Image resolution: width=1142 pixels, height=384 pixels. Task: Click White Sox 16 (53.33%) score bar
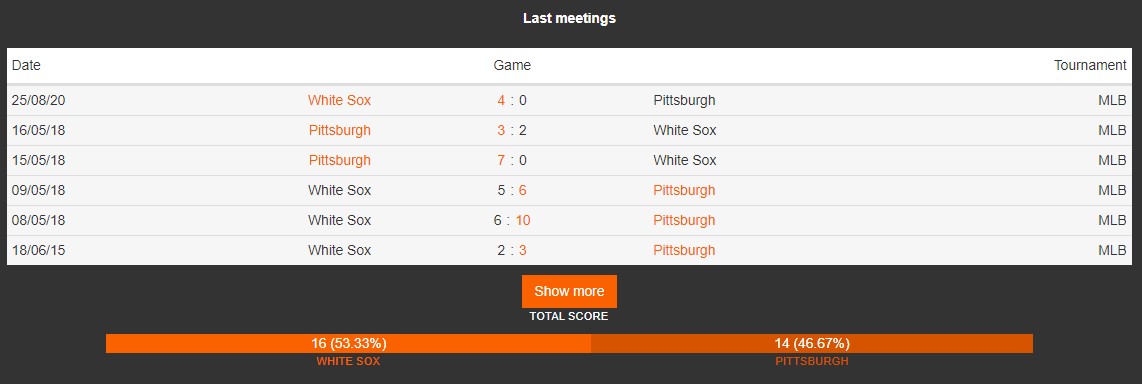(348, 343)
